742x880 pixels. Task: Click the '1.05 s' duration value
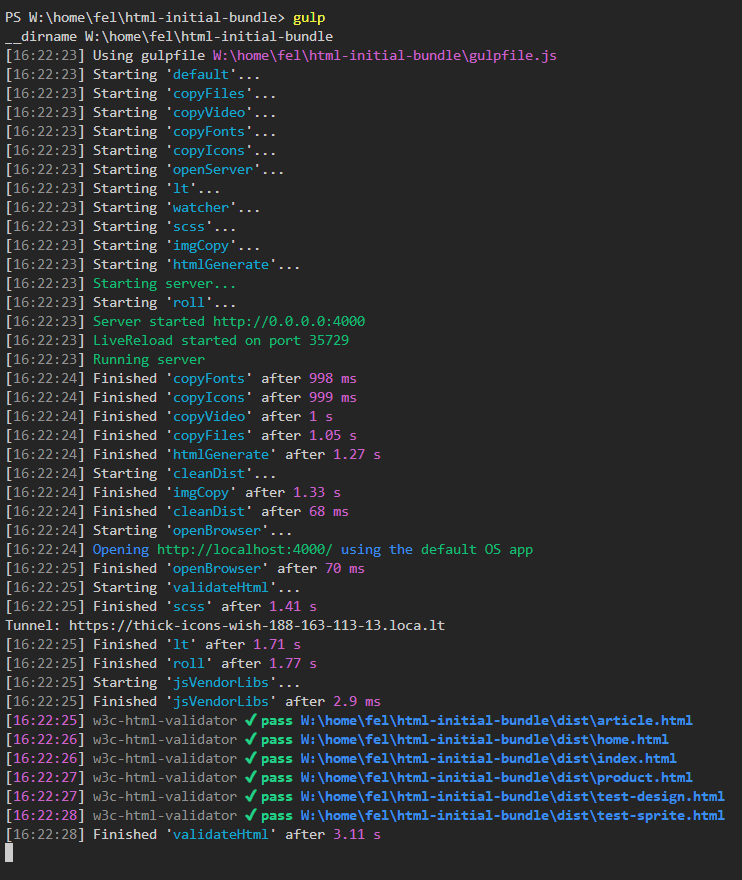[x=333, y=436]
